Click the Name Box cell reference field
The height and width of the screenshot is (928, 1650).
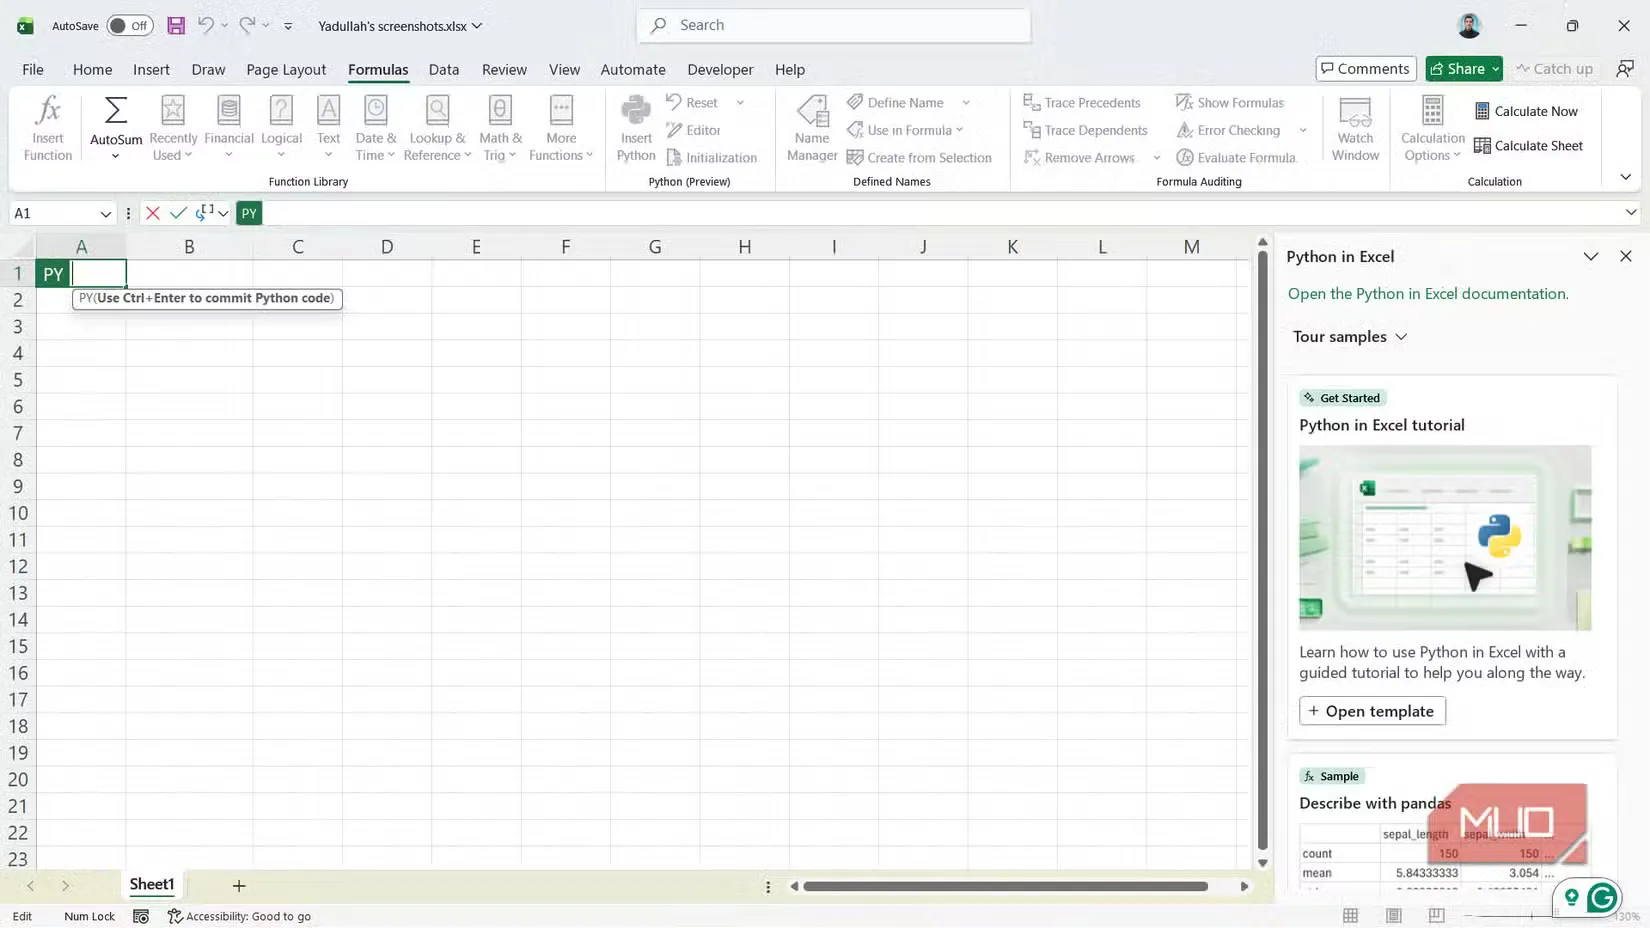click(x=55, y=213)
